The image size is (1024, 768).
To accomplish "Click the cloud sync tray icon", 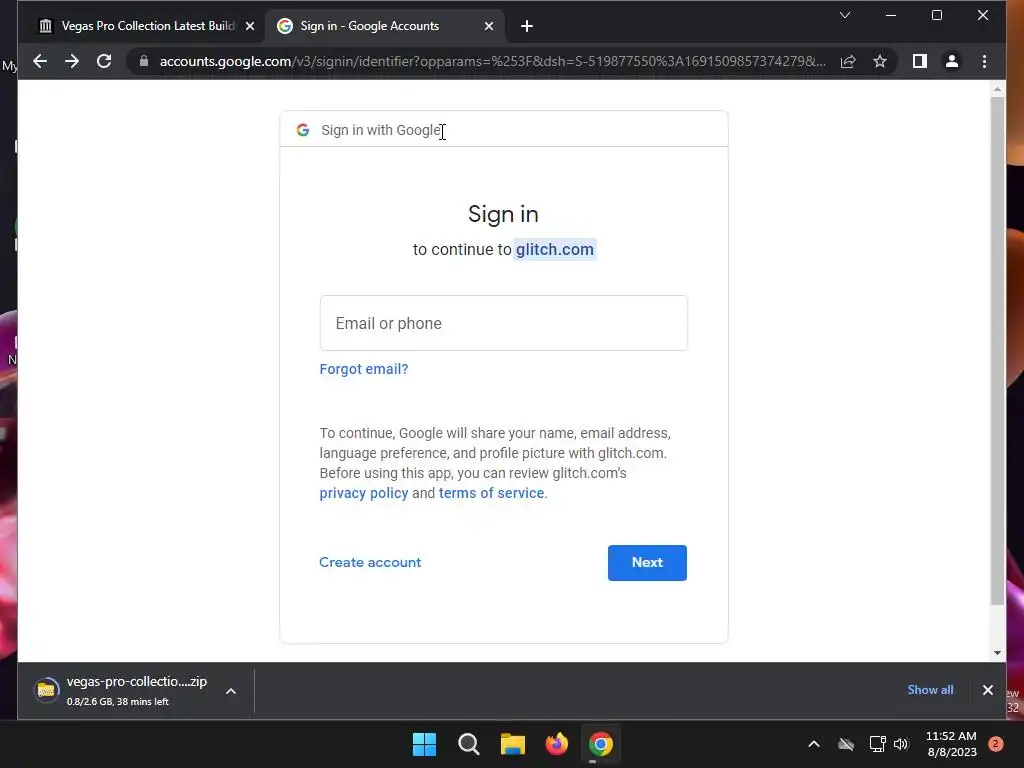I will [x=846, y=744].
